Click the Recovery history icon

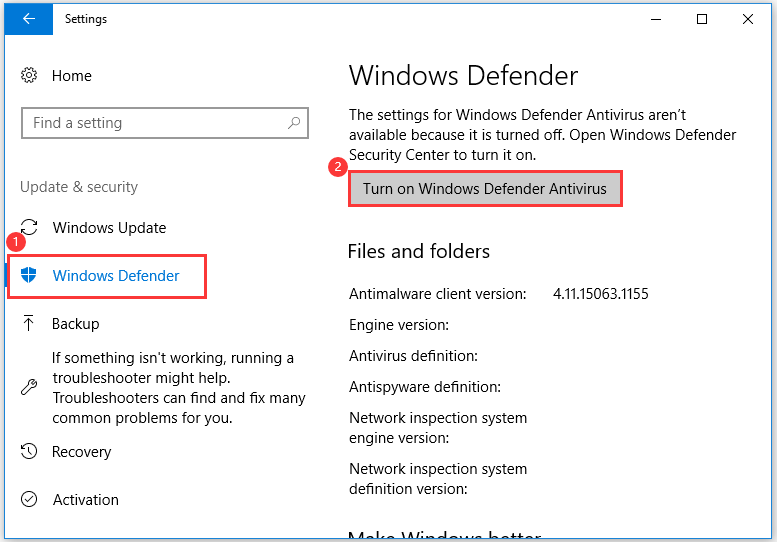pyautogui.click(x=29, y=451)
